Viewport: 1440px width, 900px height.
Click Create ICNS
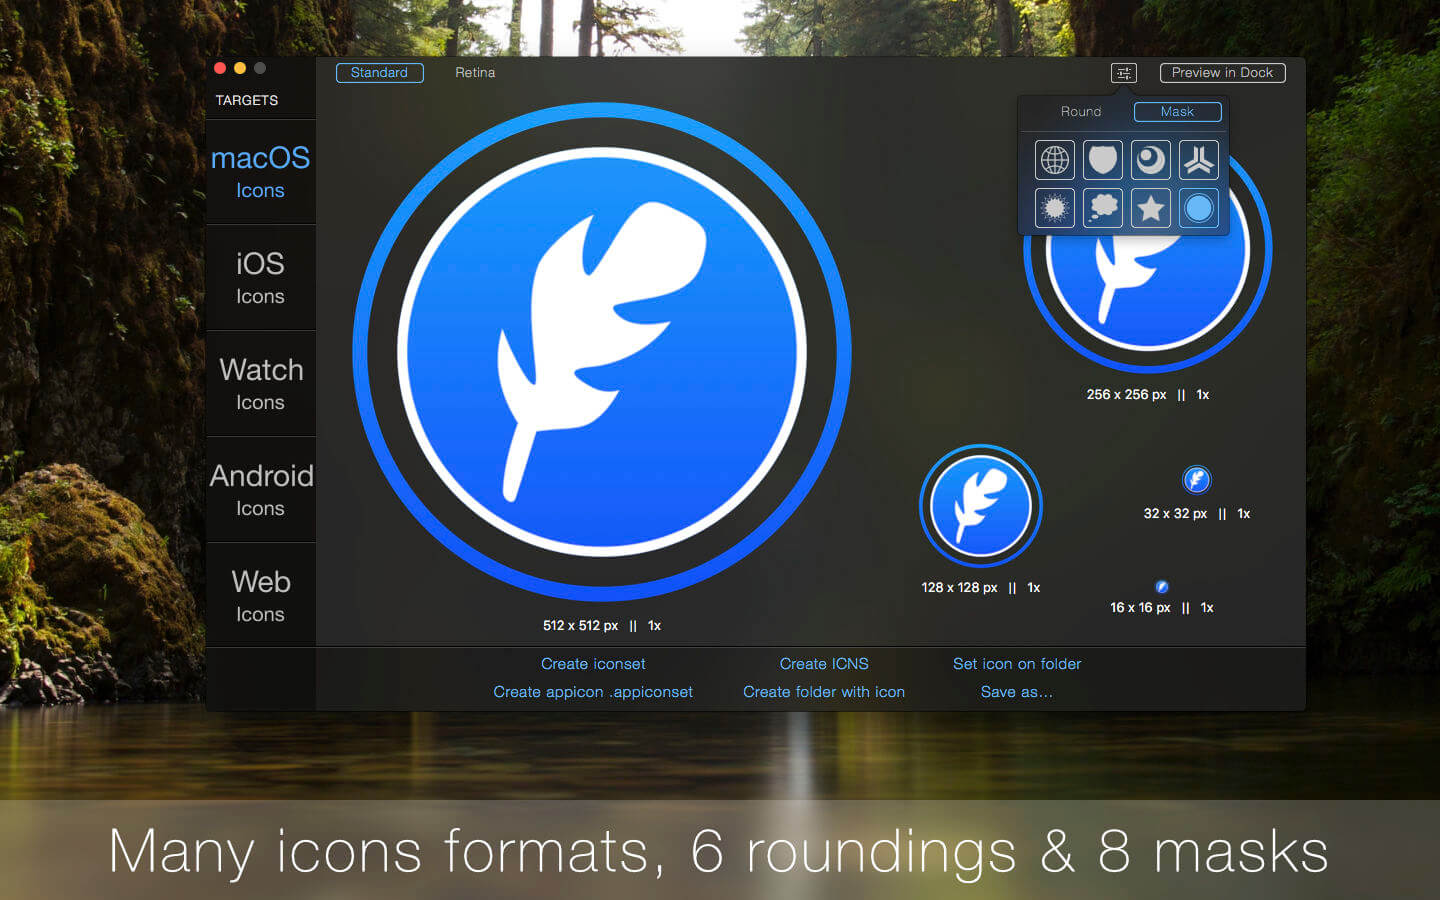click(824, 664)
